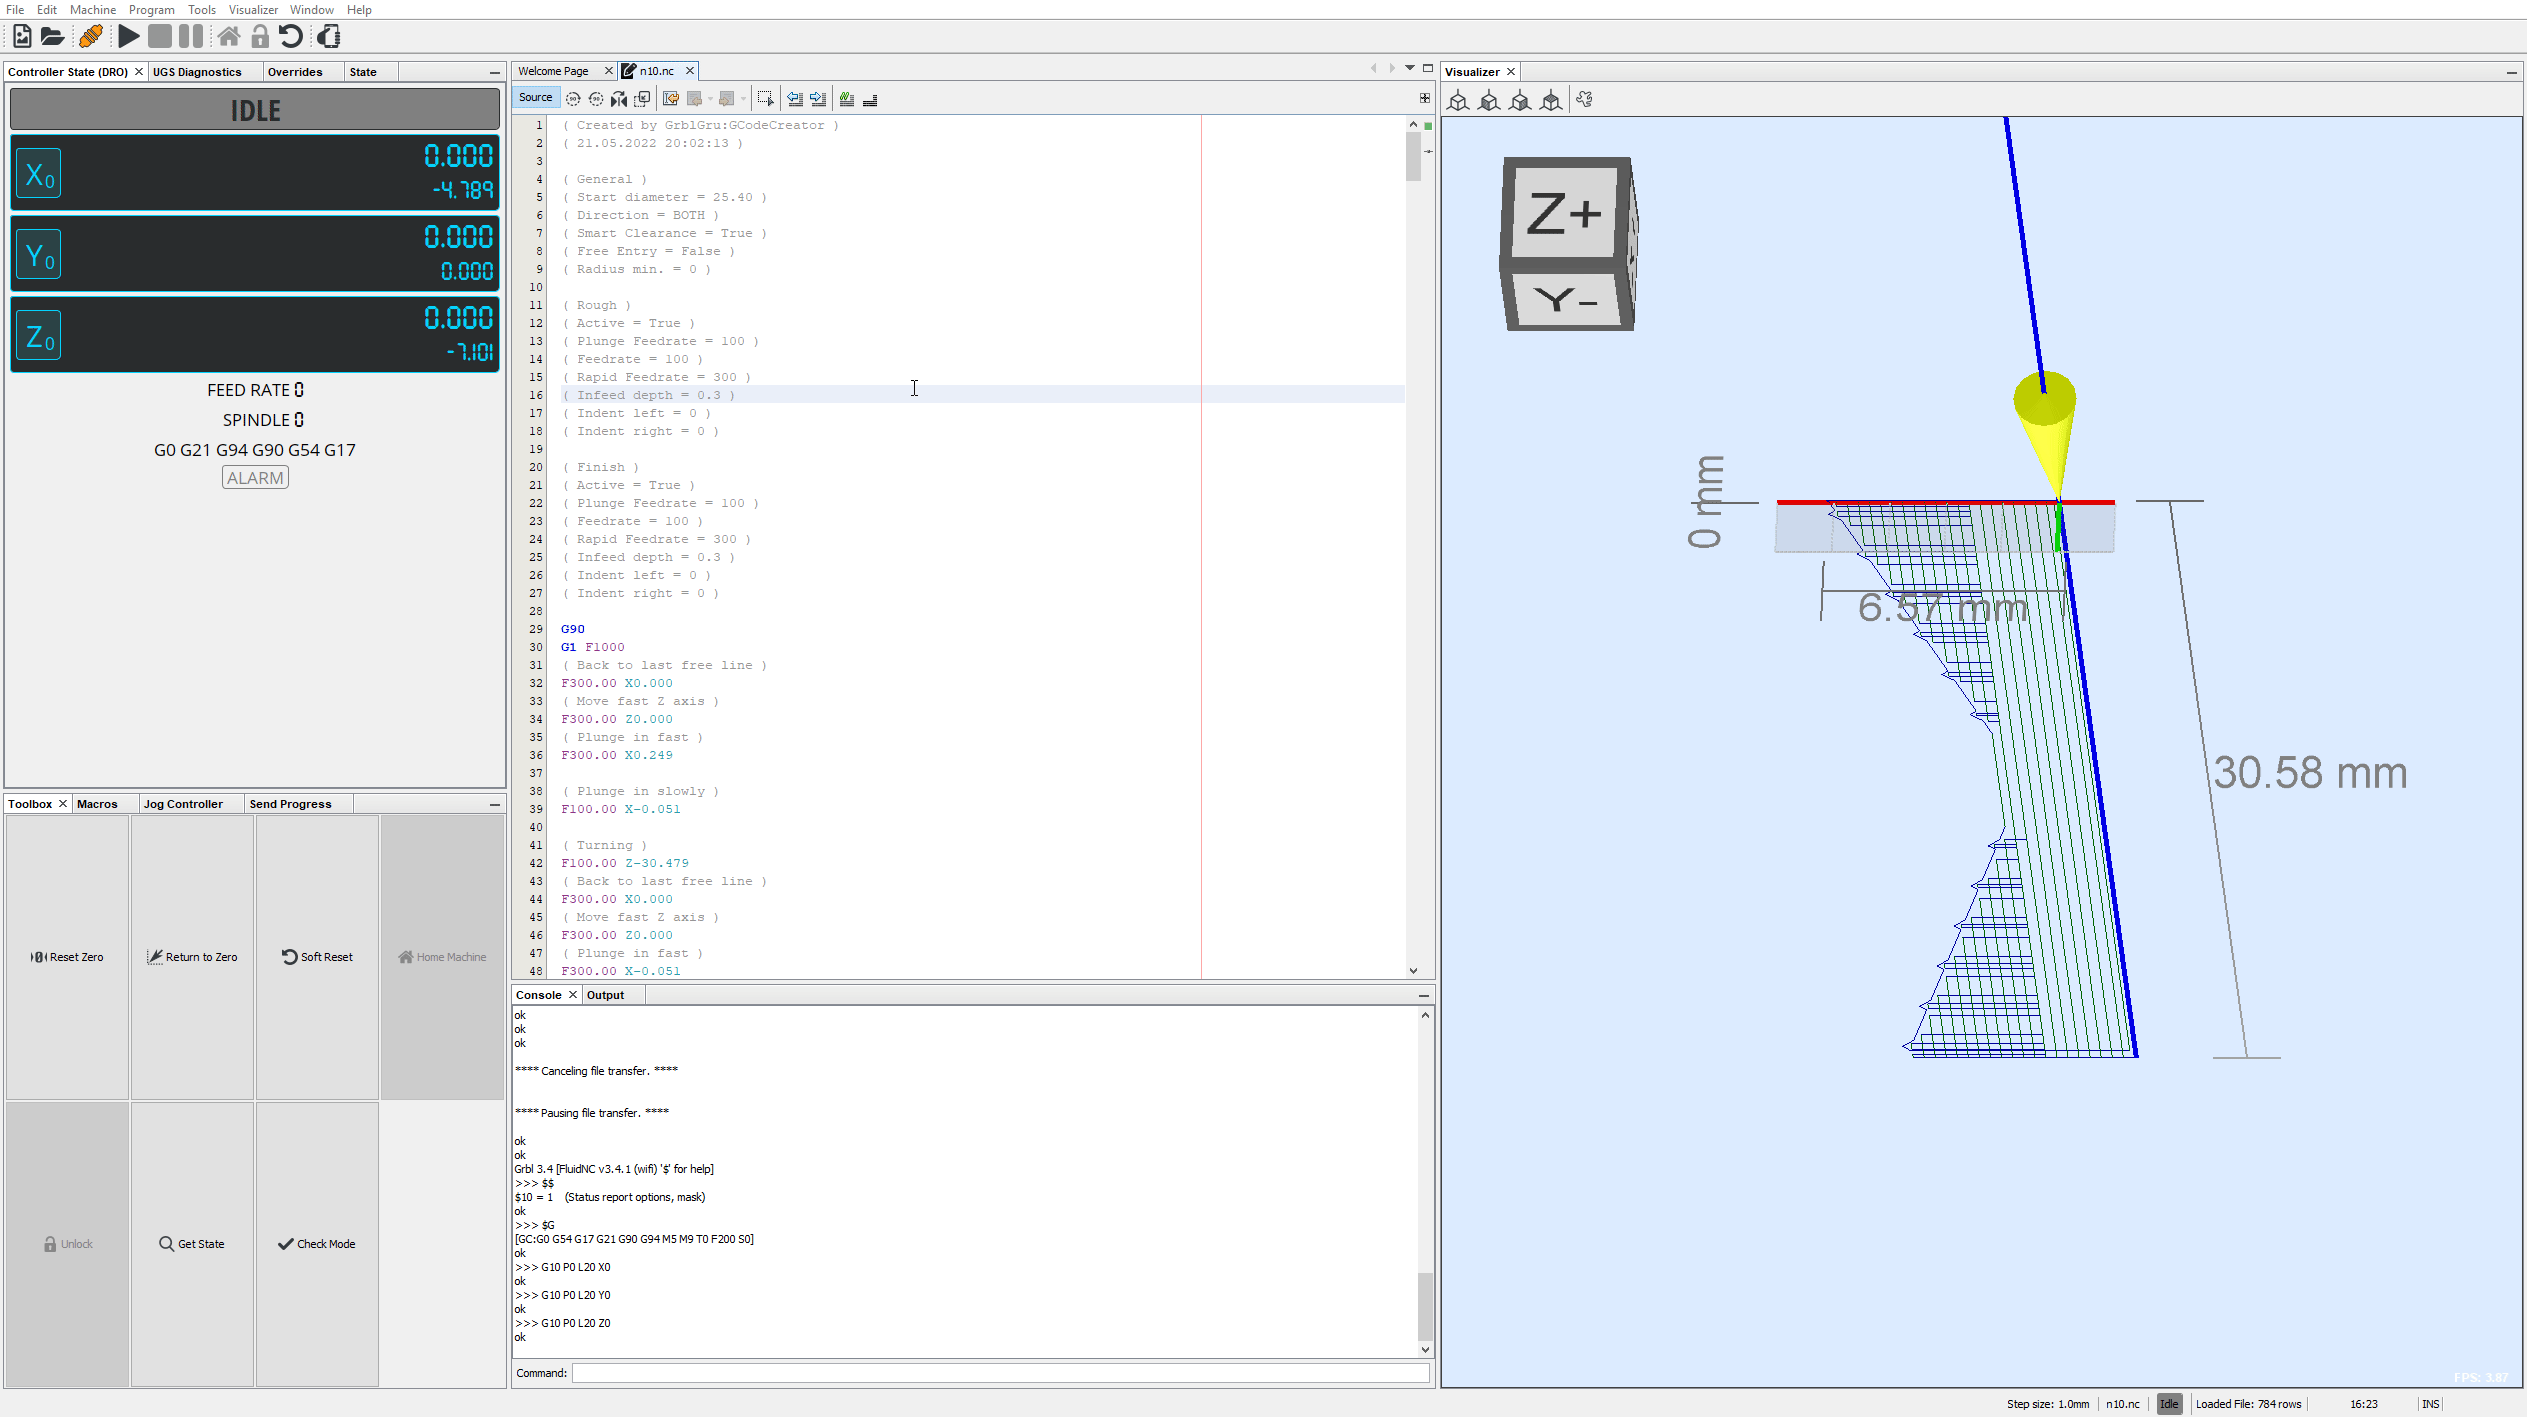Switch to the Jog Controller tab
The height and width of the screenshot is (1417, 2527).
tap(183, 804)
